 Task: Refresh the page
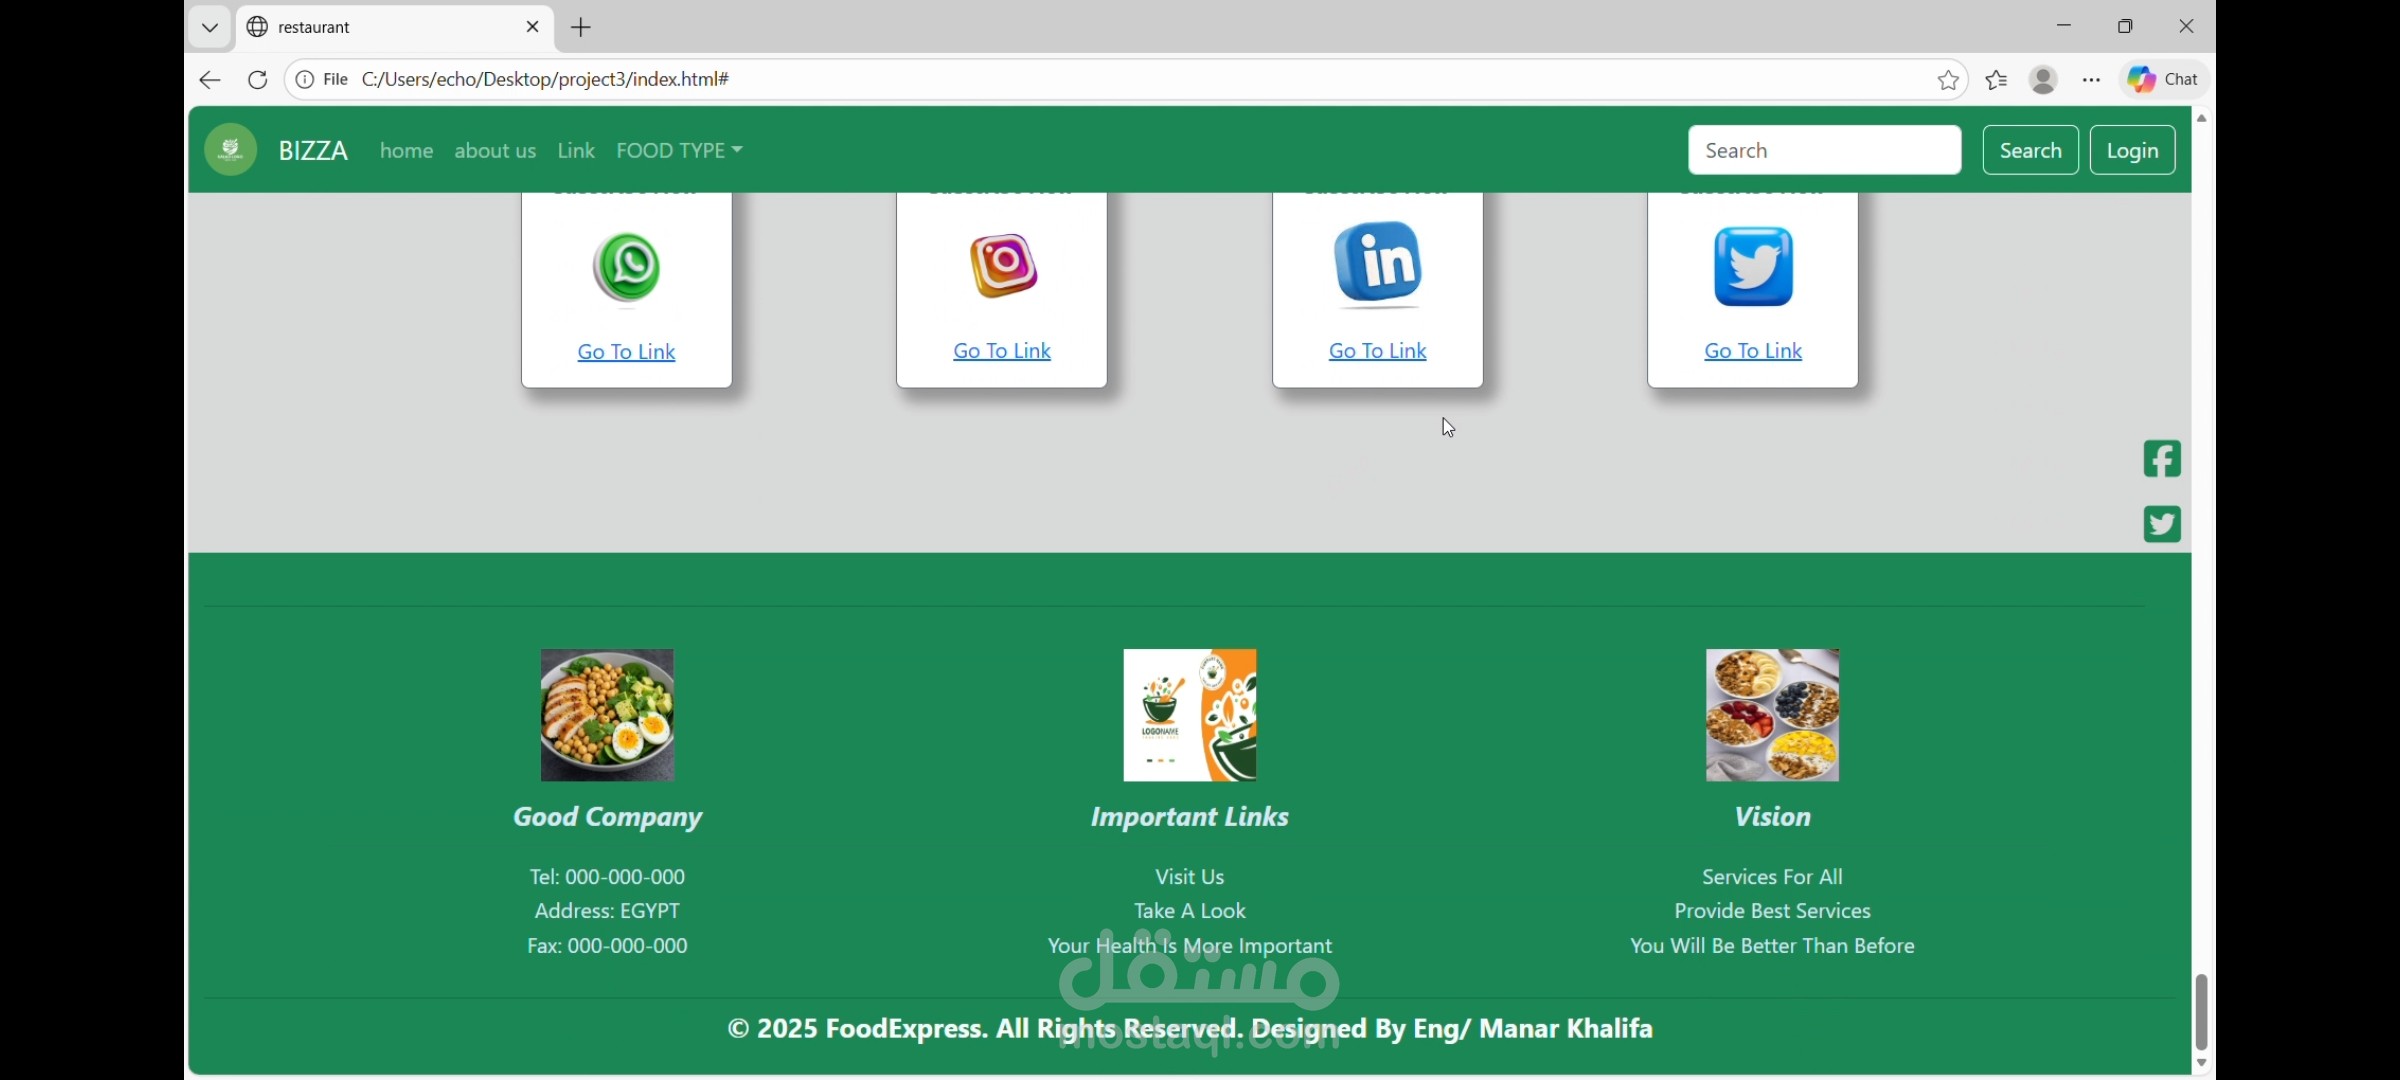tap(258, 80)
